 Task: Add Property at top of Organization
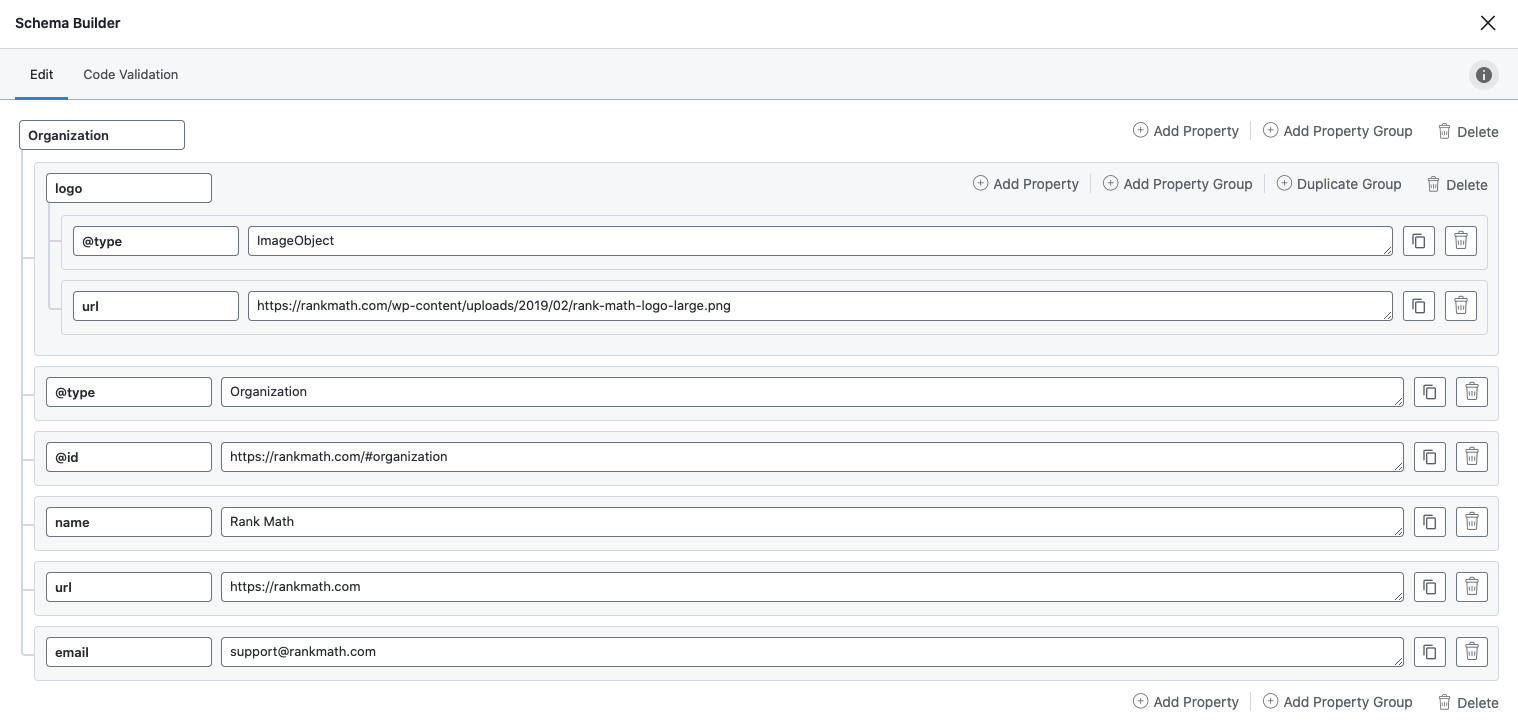pyautogui.click(x=1186, y=131)
